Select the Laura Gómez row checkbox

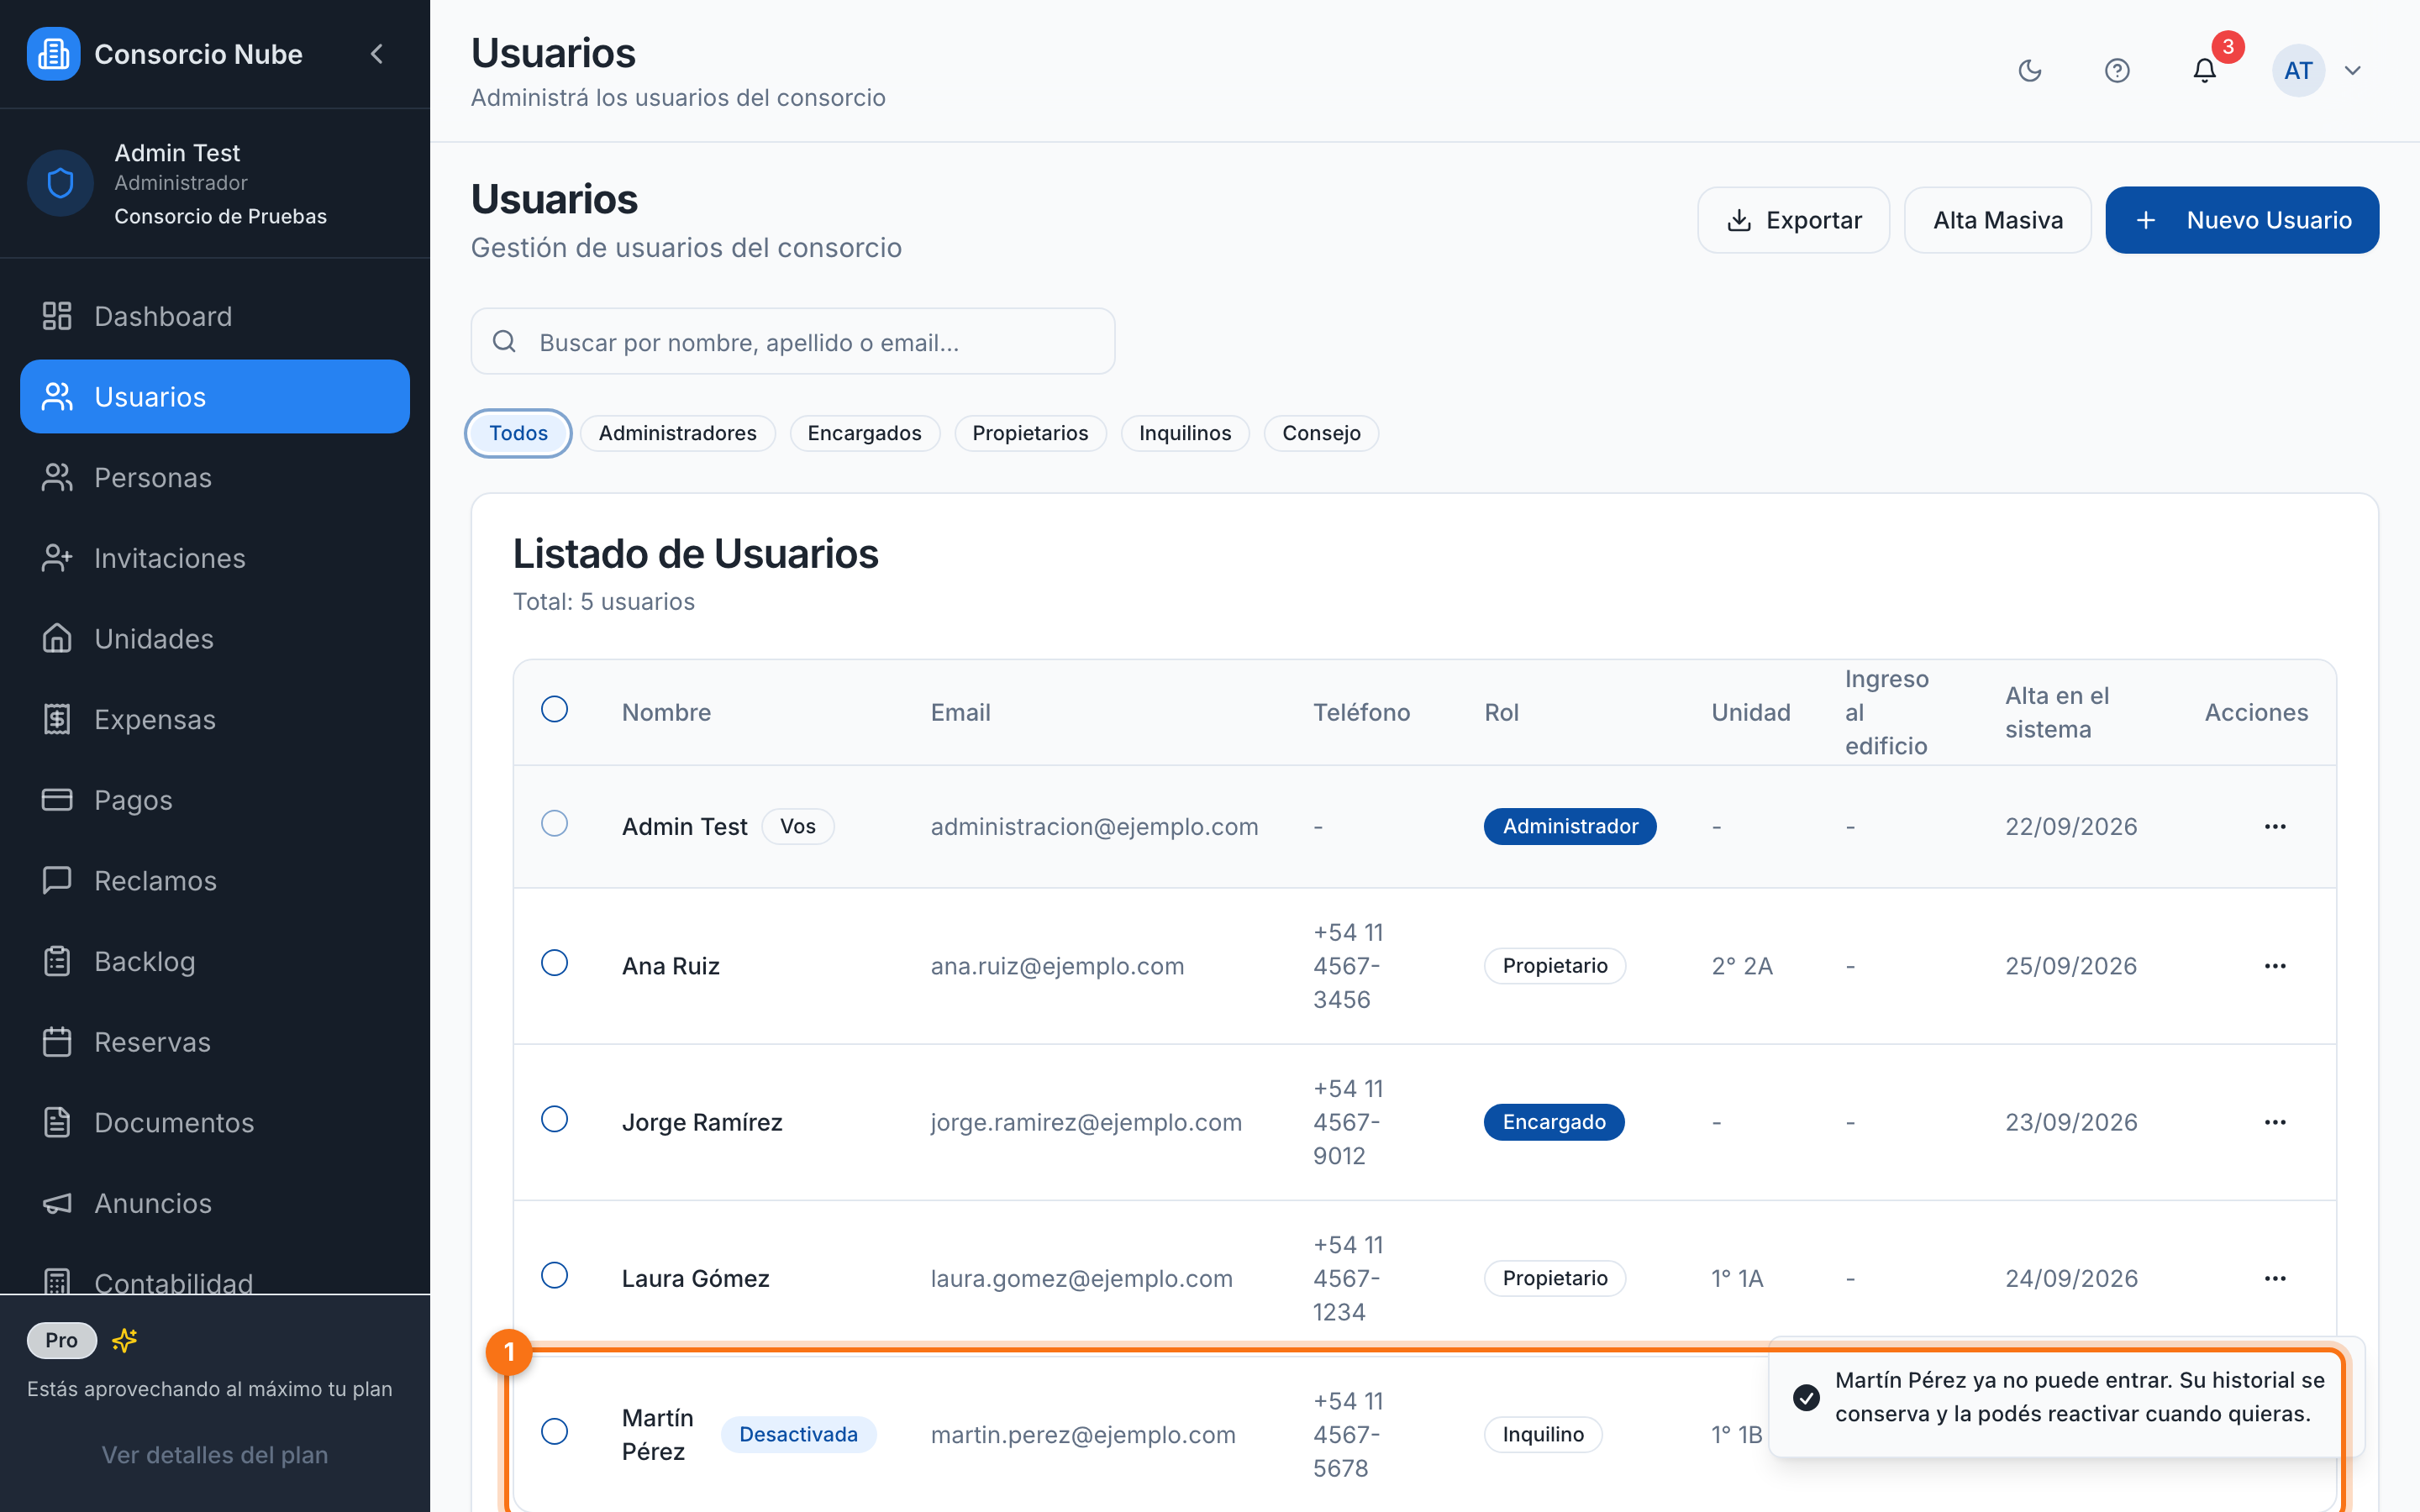click(x=554, y=1275)
